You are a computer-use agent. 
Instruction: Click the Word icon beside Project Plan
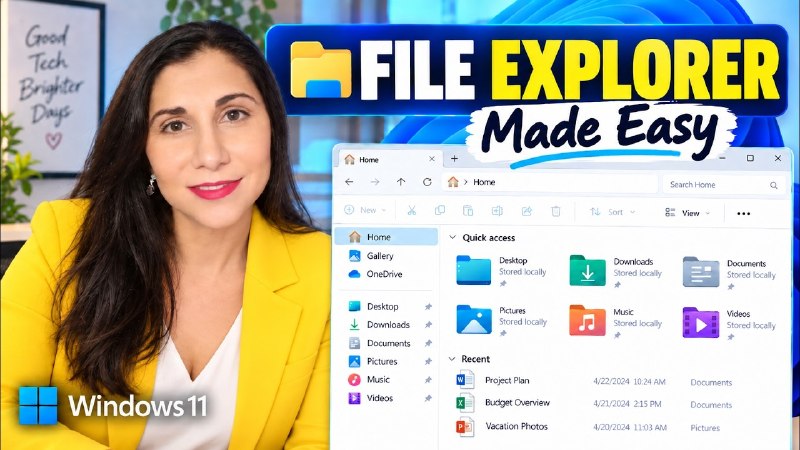click(x=465, y=380)
